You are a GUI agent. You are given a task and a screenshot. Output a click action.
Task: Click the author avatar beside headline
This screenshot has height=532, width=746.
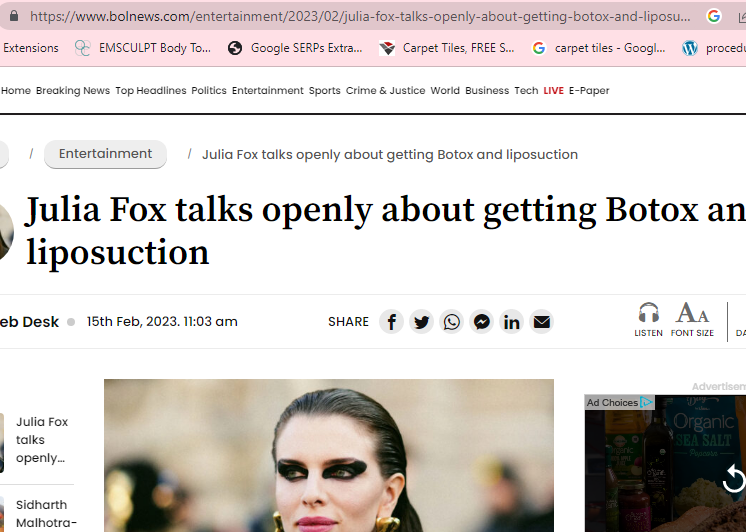(6, 232)
